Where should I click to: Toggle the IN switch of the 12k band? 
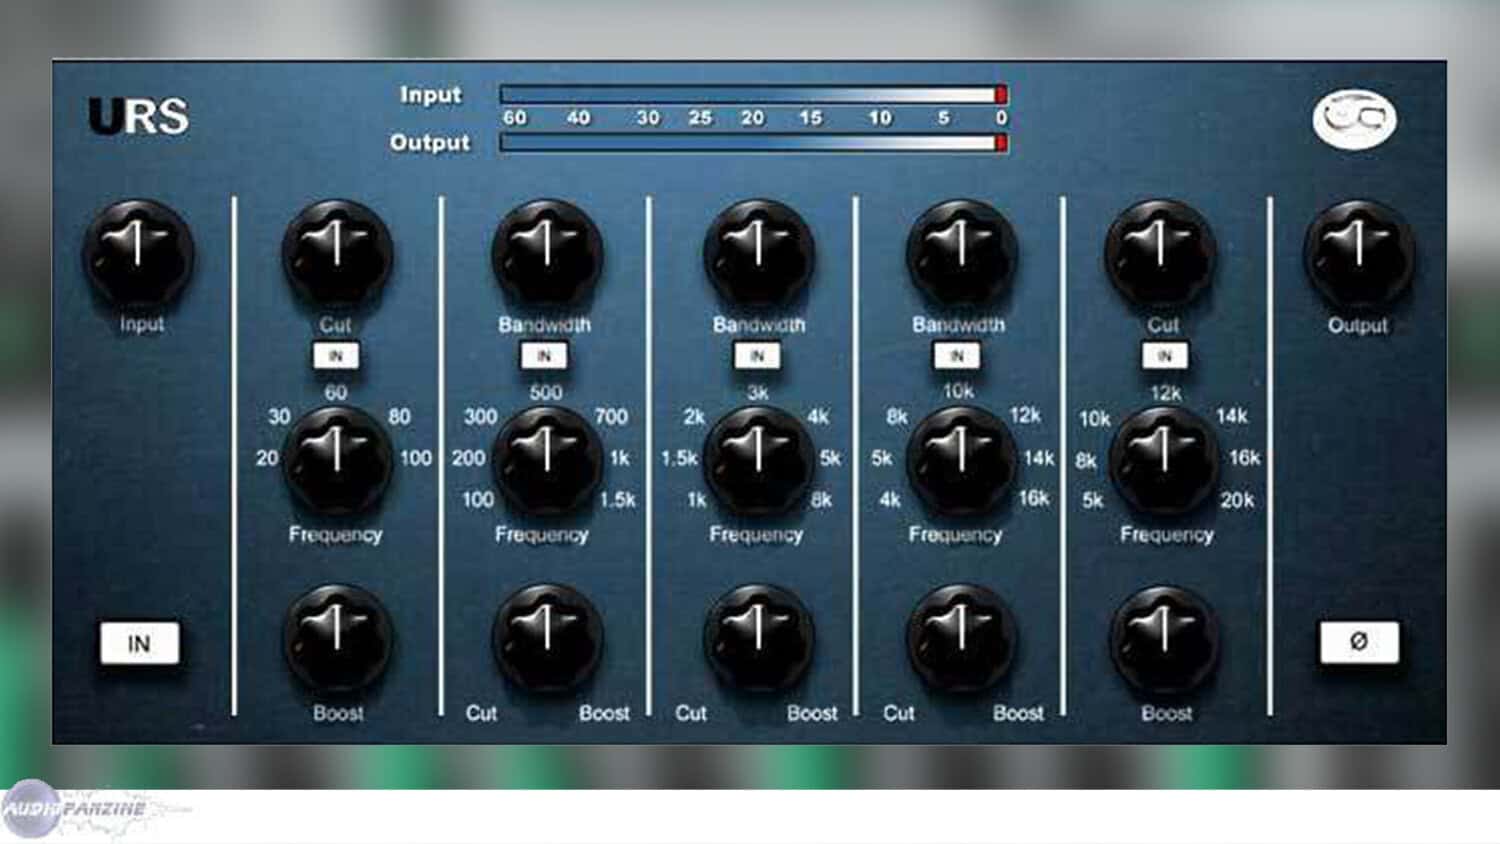click(x=1165, y=355)
